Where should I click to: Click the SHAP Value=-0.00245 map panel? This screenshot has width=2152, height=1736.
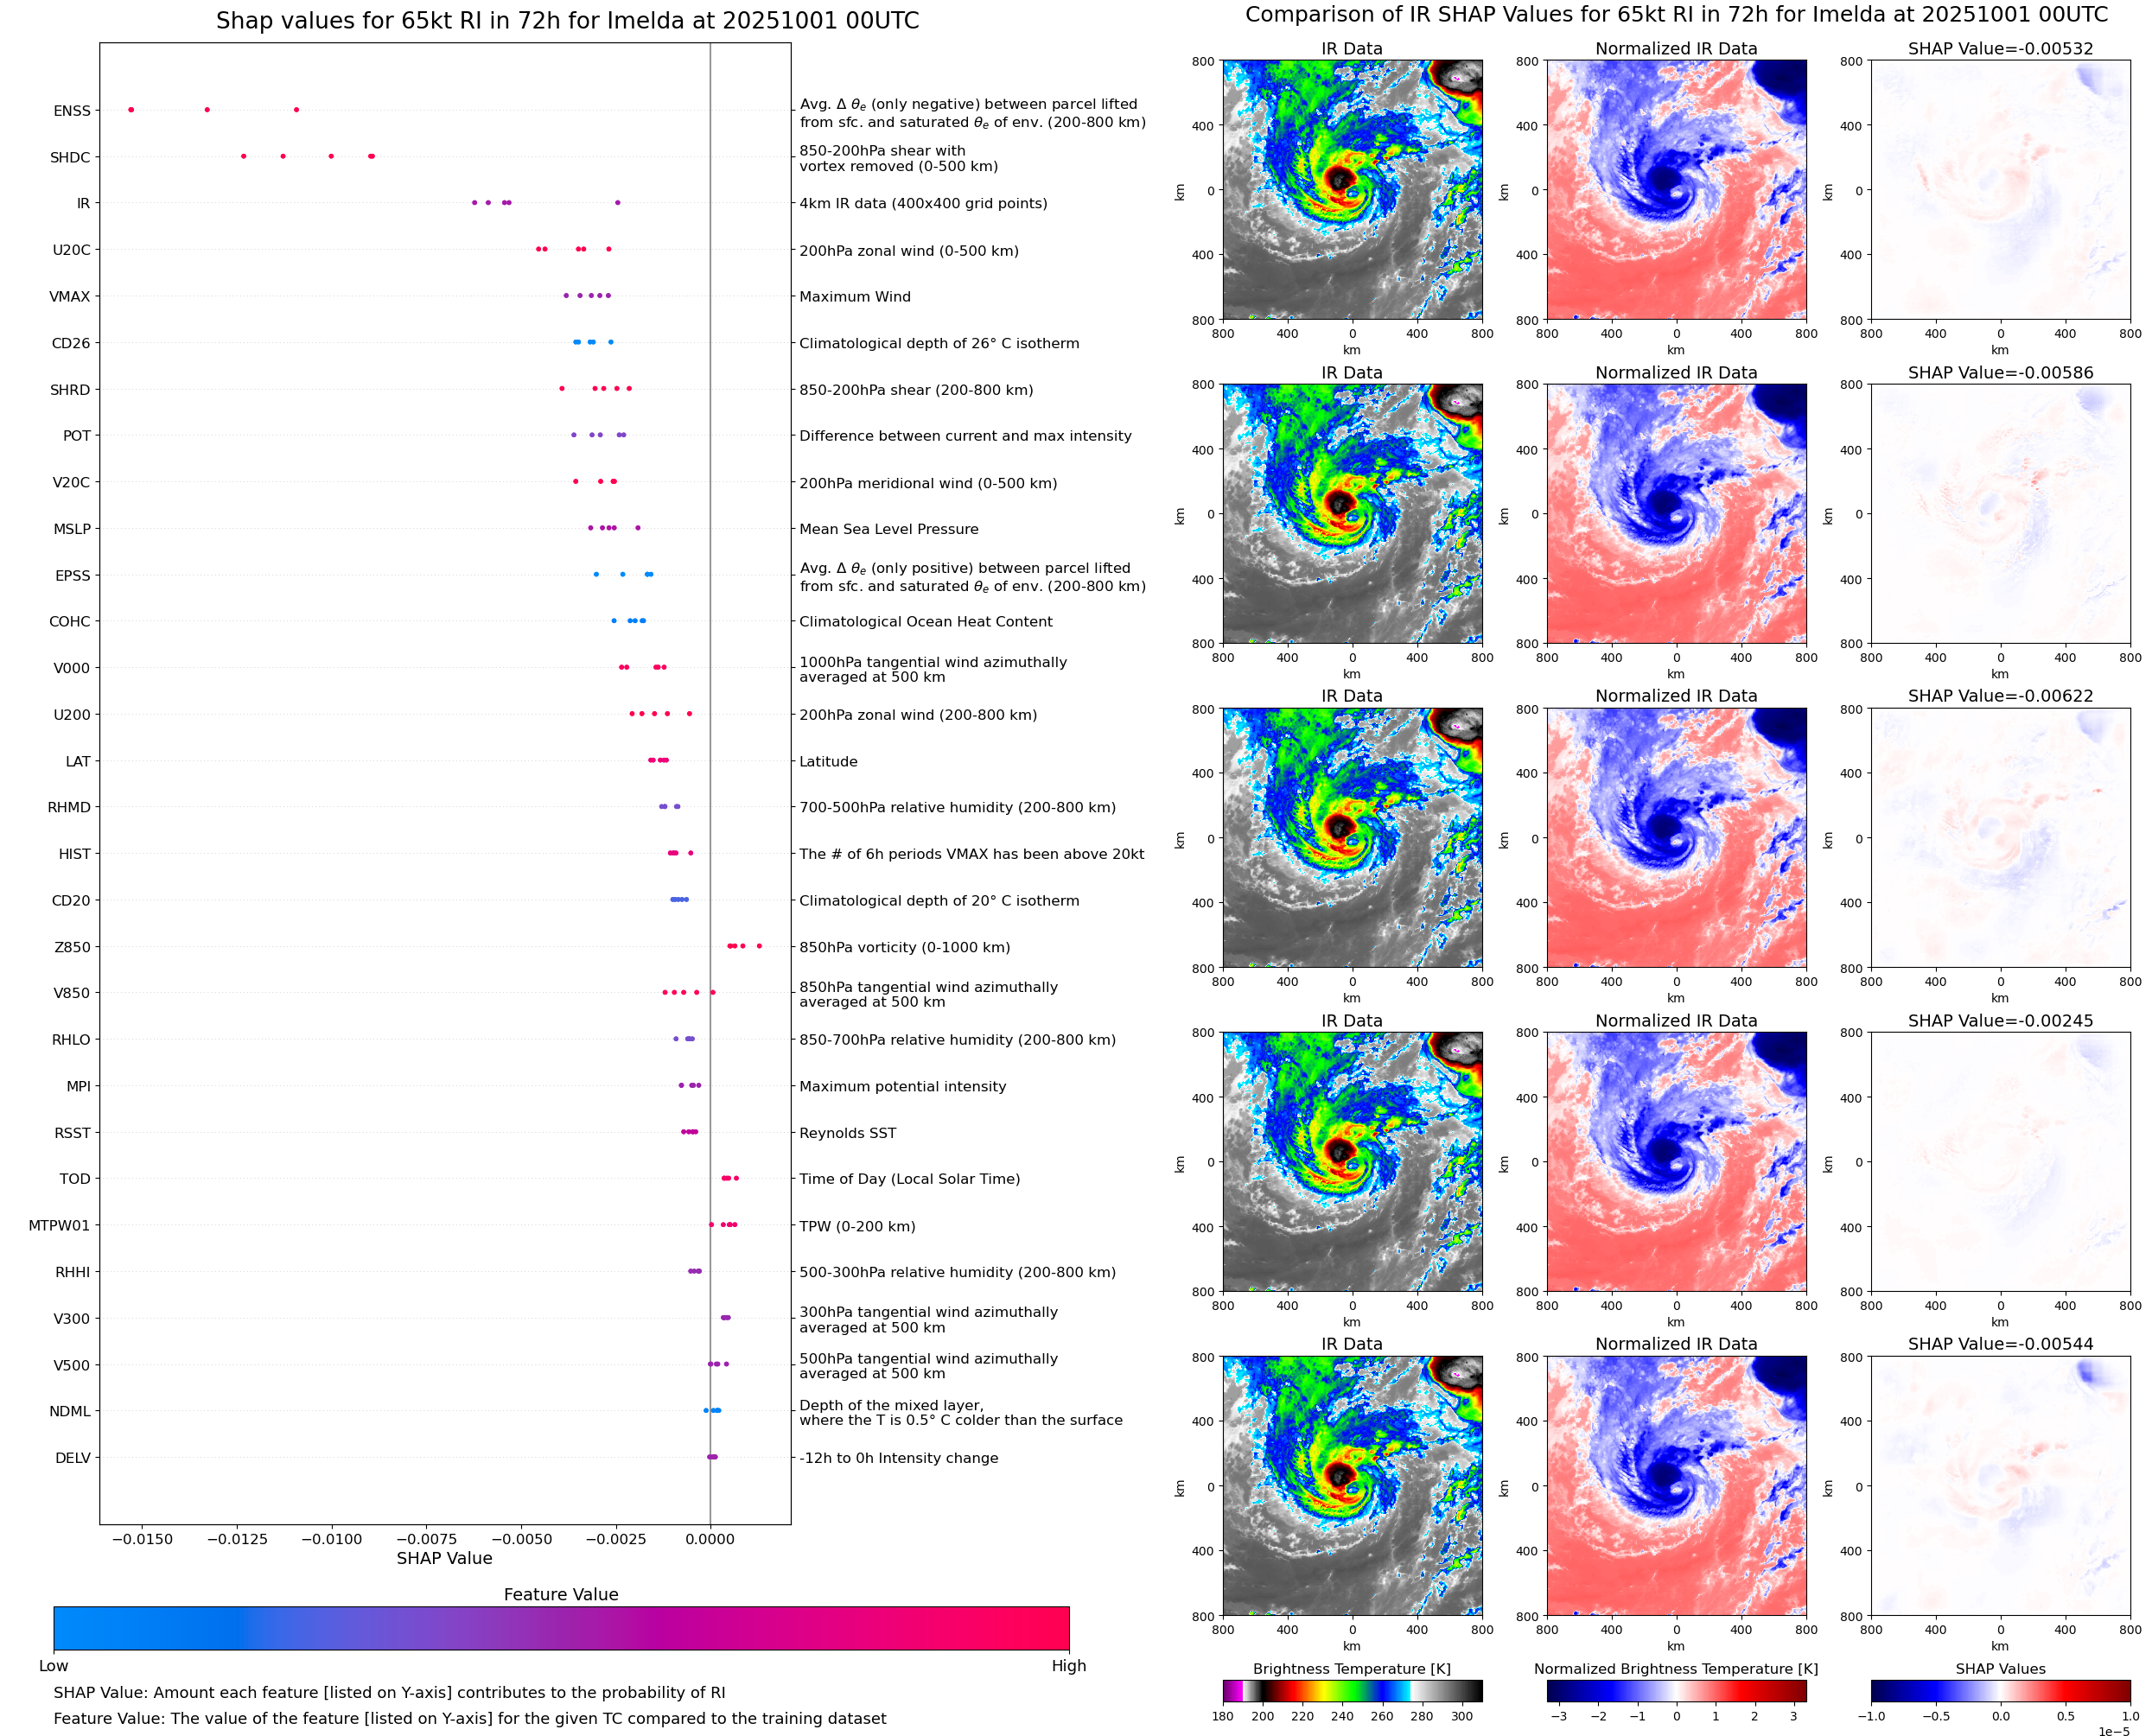(x=1999, y=1162)
